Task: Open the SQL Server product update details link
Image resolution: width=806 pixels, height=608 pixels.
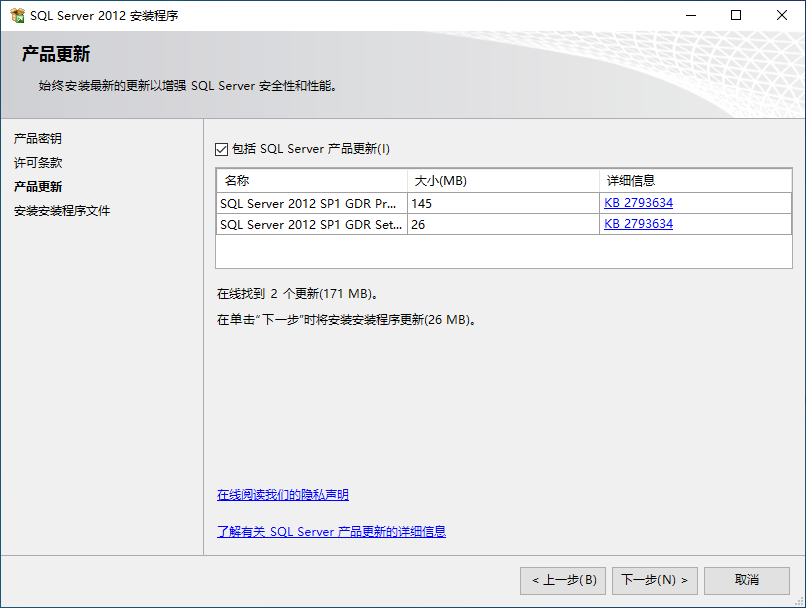Action: [x=332, y=531]
